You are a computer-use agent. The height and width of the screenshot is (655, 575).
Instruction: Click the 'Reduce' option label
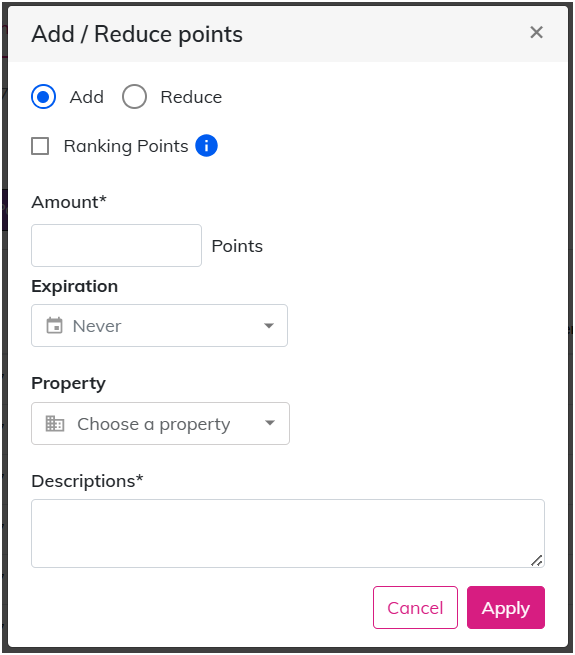click(191, 97)
